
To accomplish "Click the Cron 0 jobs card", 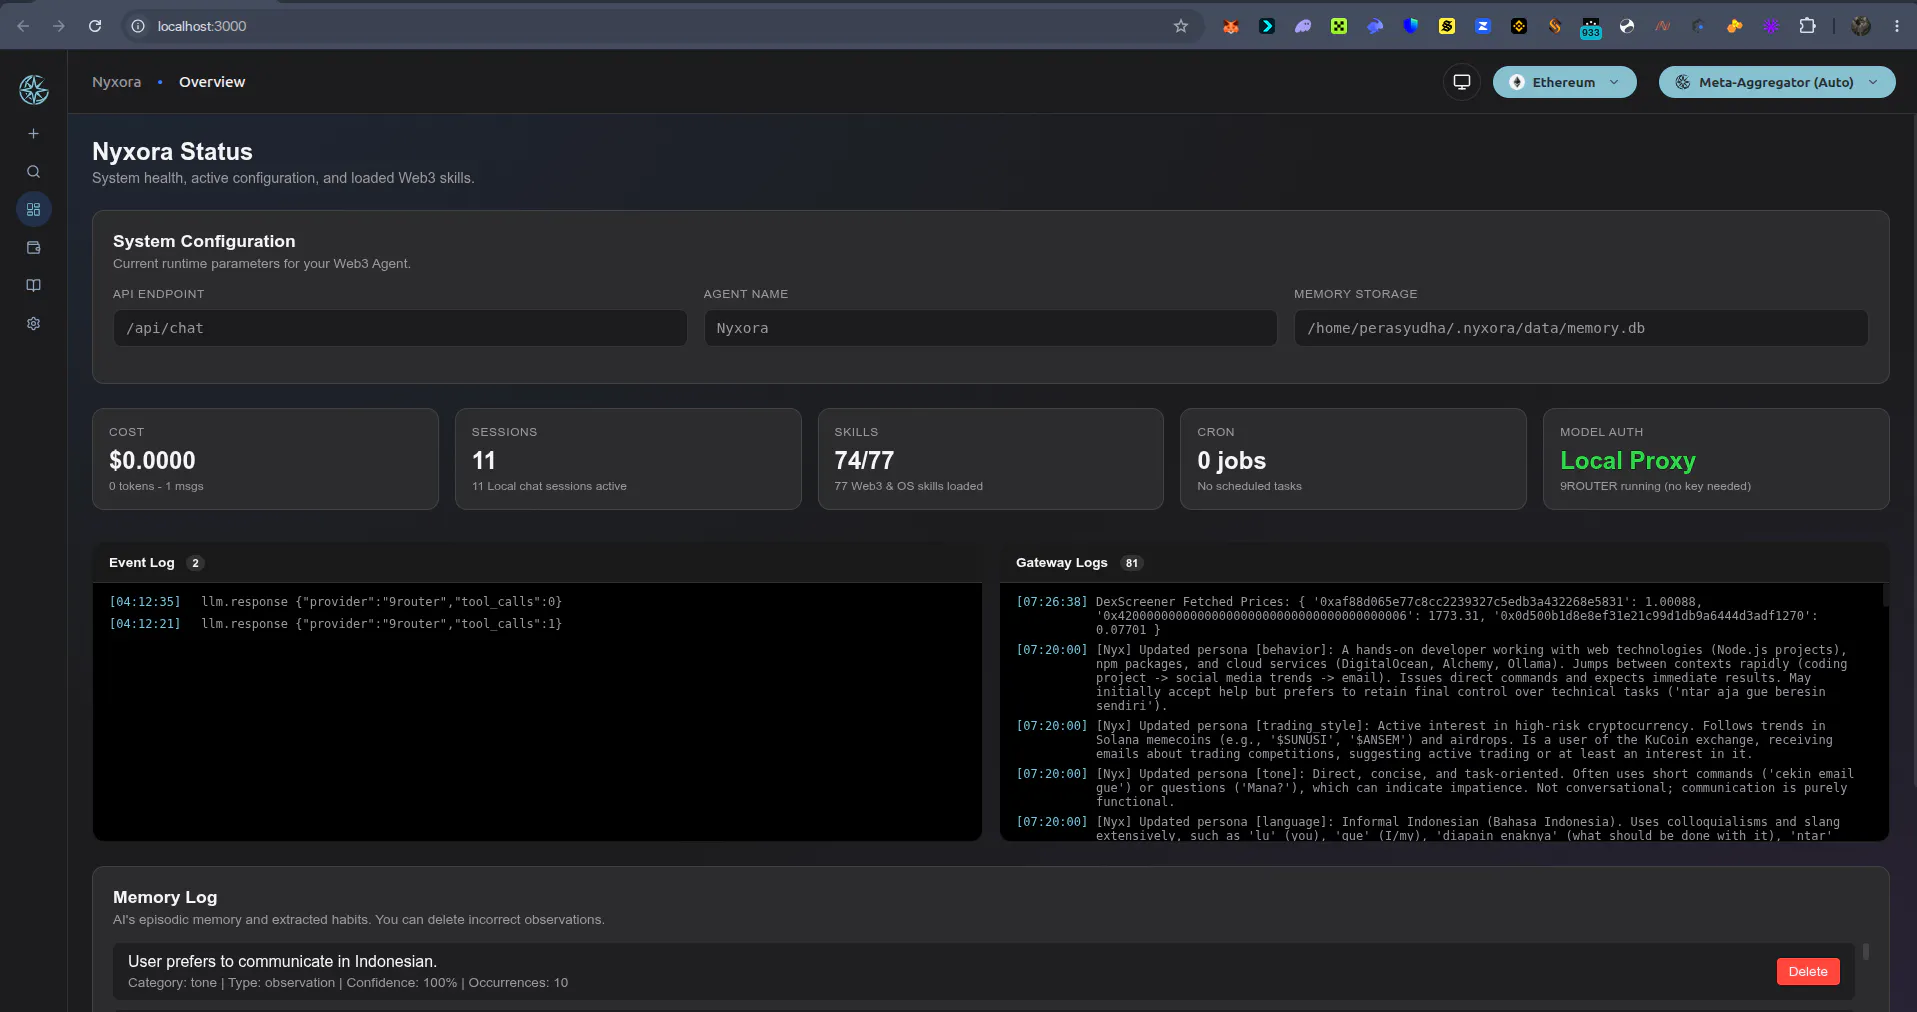I will click(1353, 459).
